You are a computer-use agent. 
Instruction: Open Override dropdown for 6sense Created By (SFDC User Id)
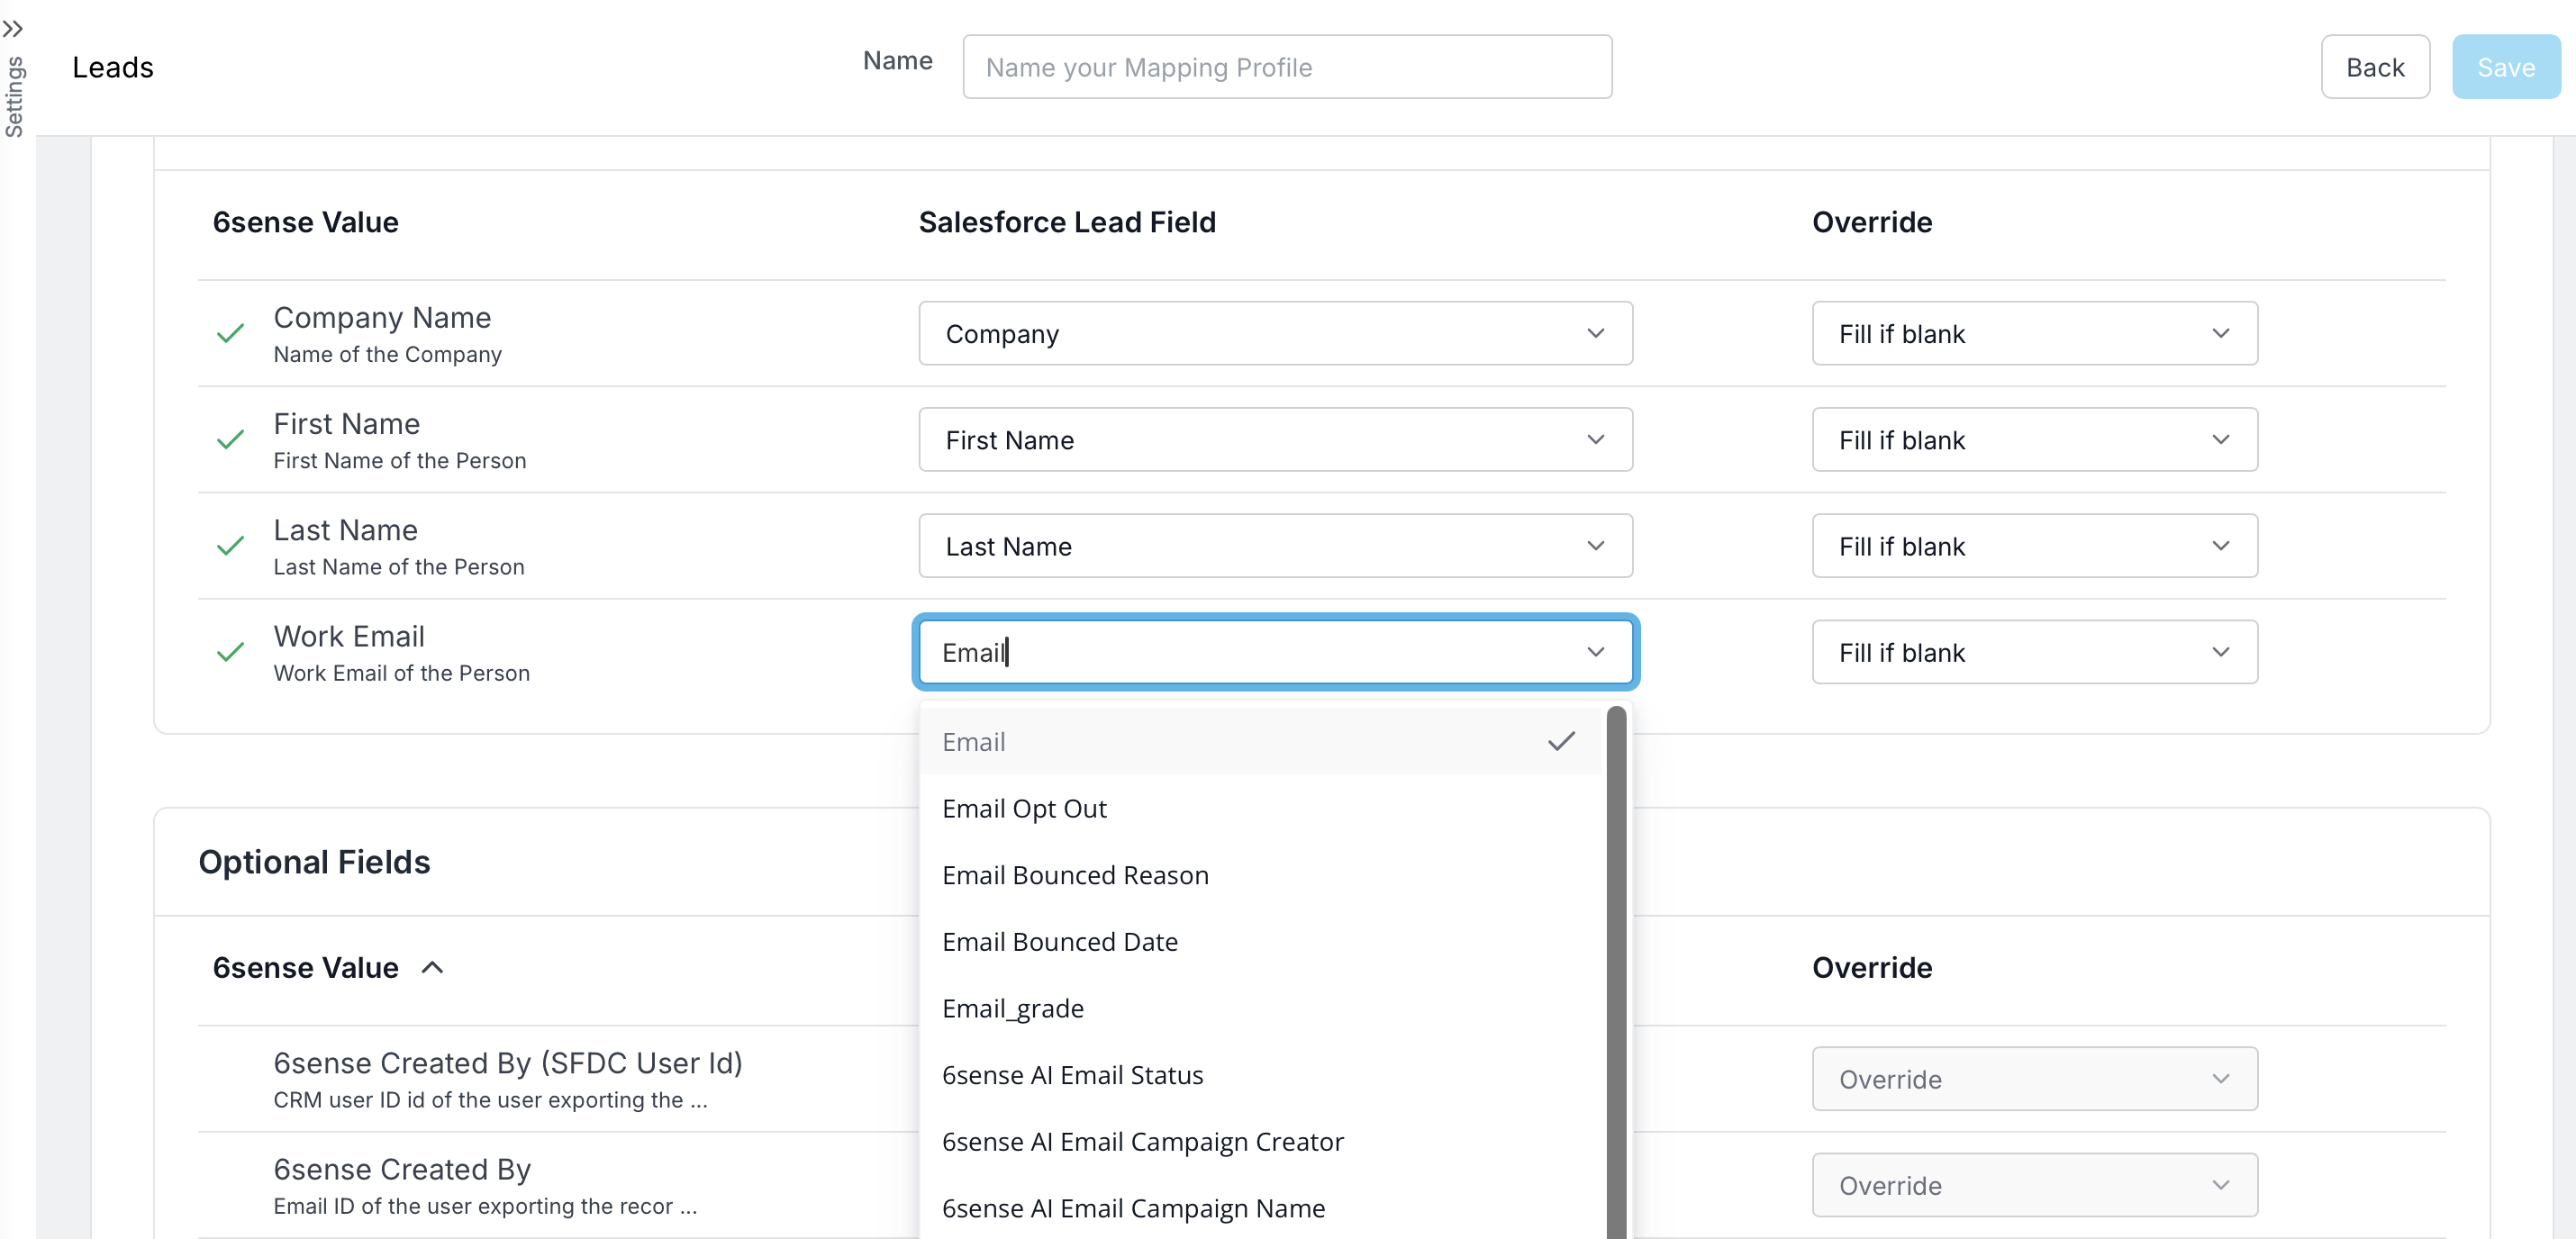pyautogui.click(x=2034, y=1078)
